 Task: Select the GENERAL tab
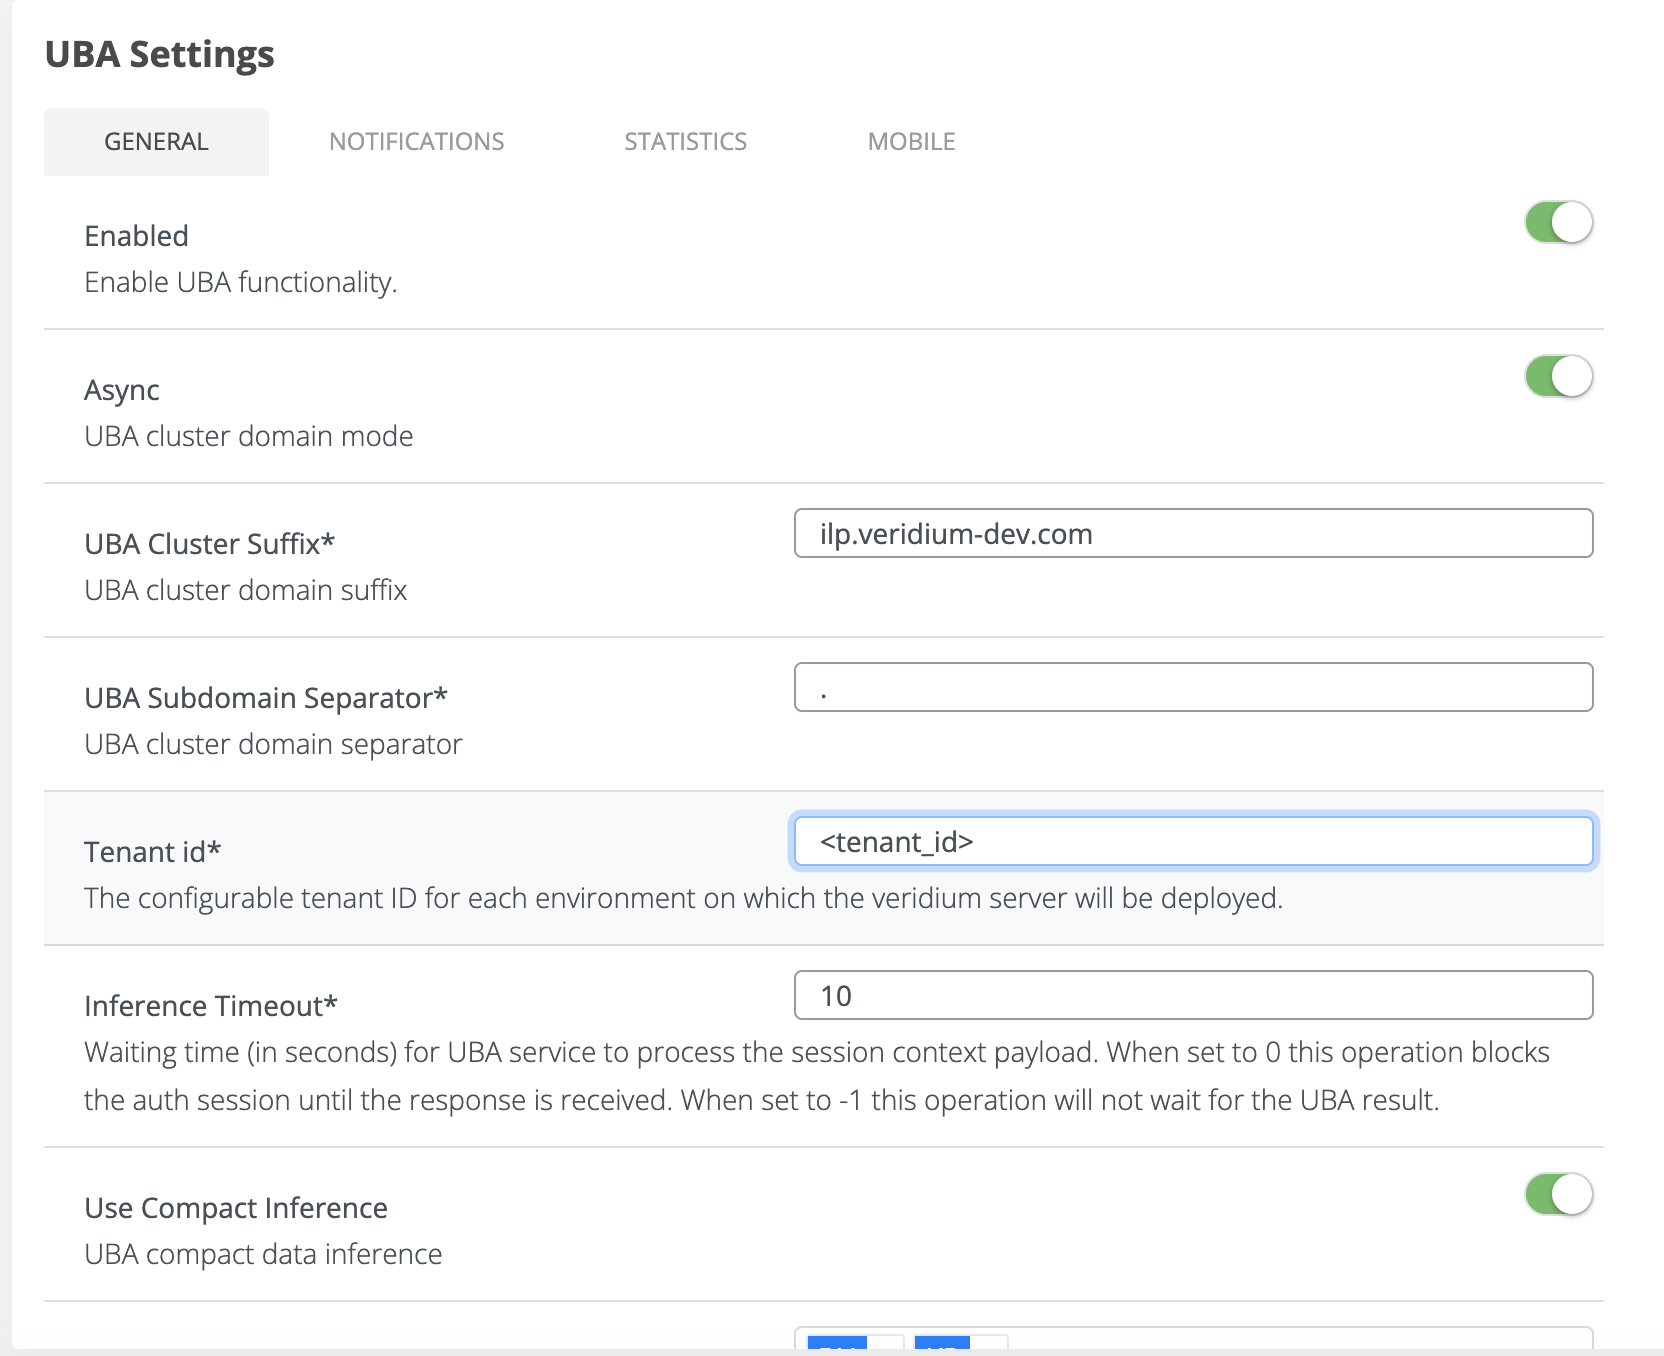156,142
